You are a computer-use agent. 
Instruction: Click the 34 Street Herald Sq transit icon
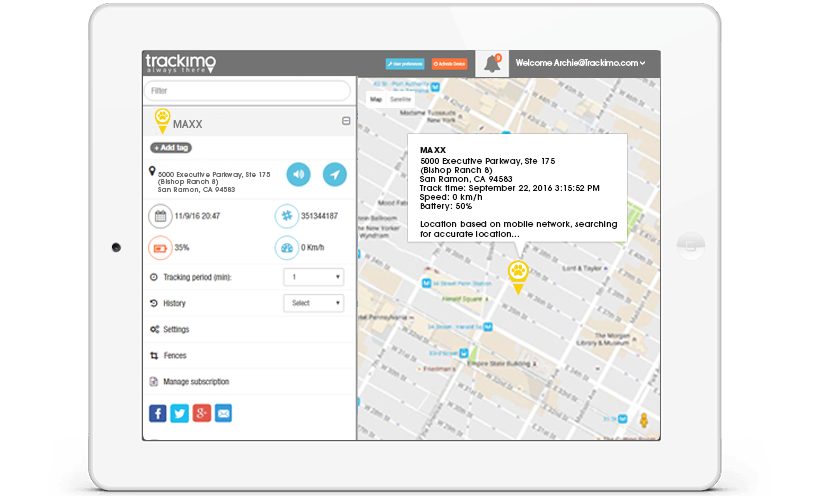(x=488, y=327)
